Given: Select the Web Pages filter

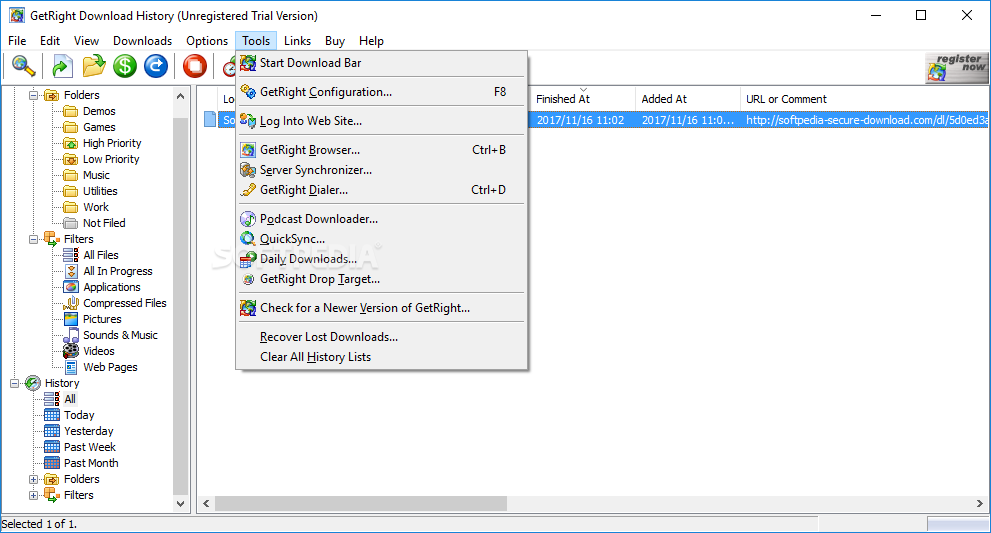Looking at the screenshot, I should [110, 367].
